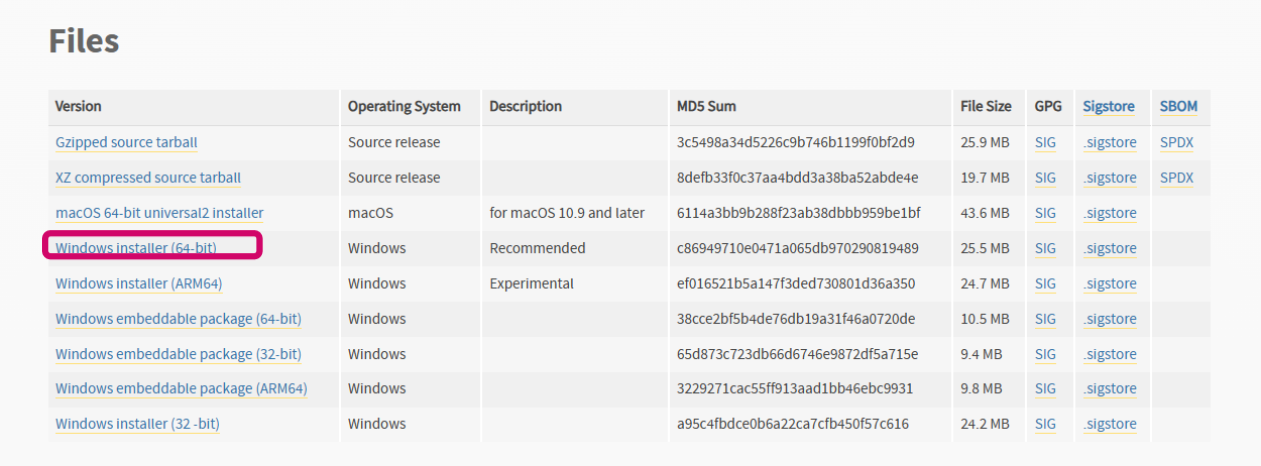Click the MD5 sum of Windows installer (64-bit)
Image resolution: width=1261 pixels, height=466 pixels.
click(797, 248)
